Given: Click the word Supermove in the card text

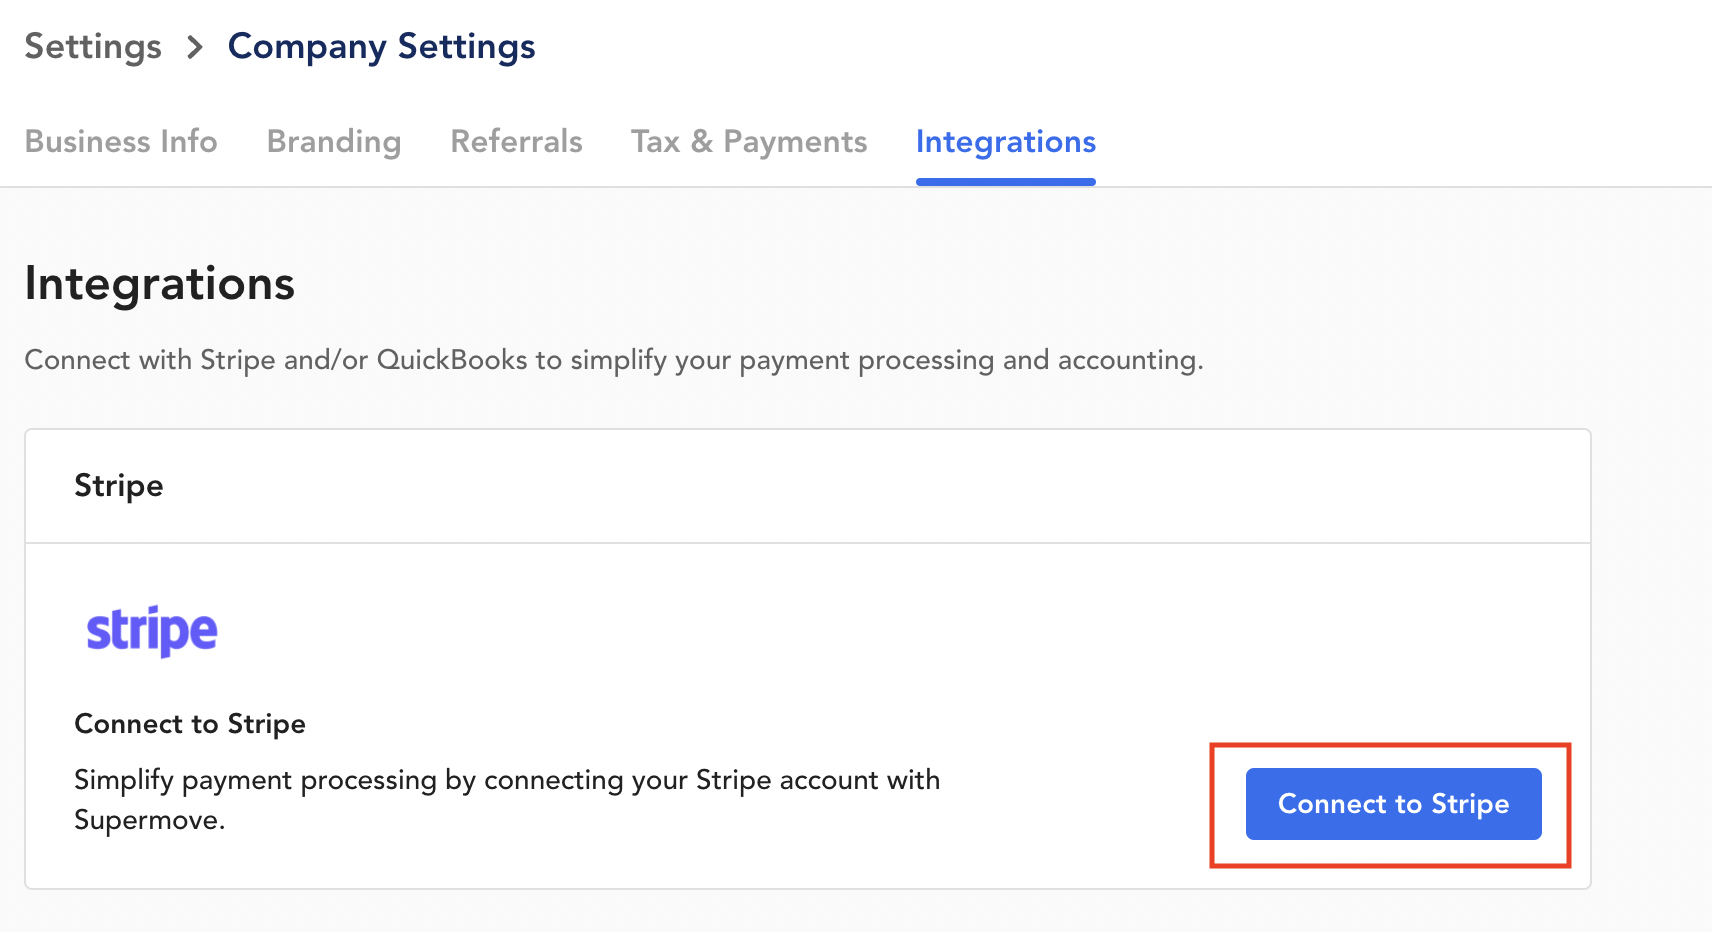Looking at the screenshot, I should [146, 821].
